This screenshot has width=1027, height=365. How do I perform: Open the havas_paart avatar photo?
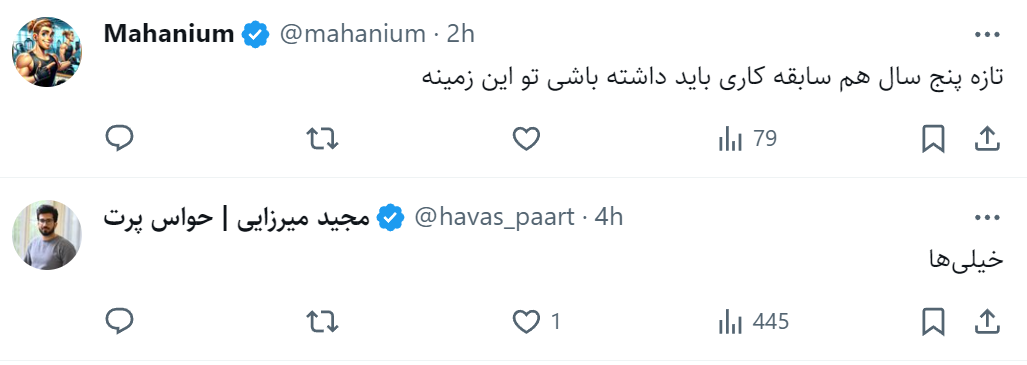[x=47, y=235]
